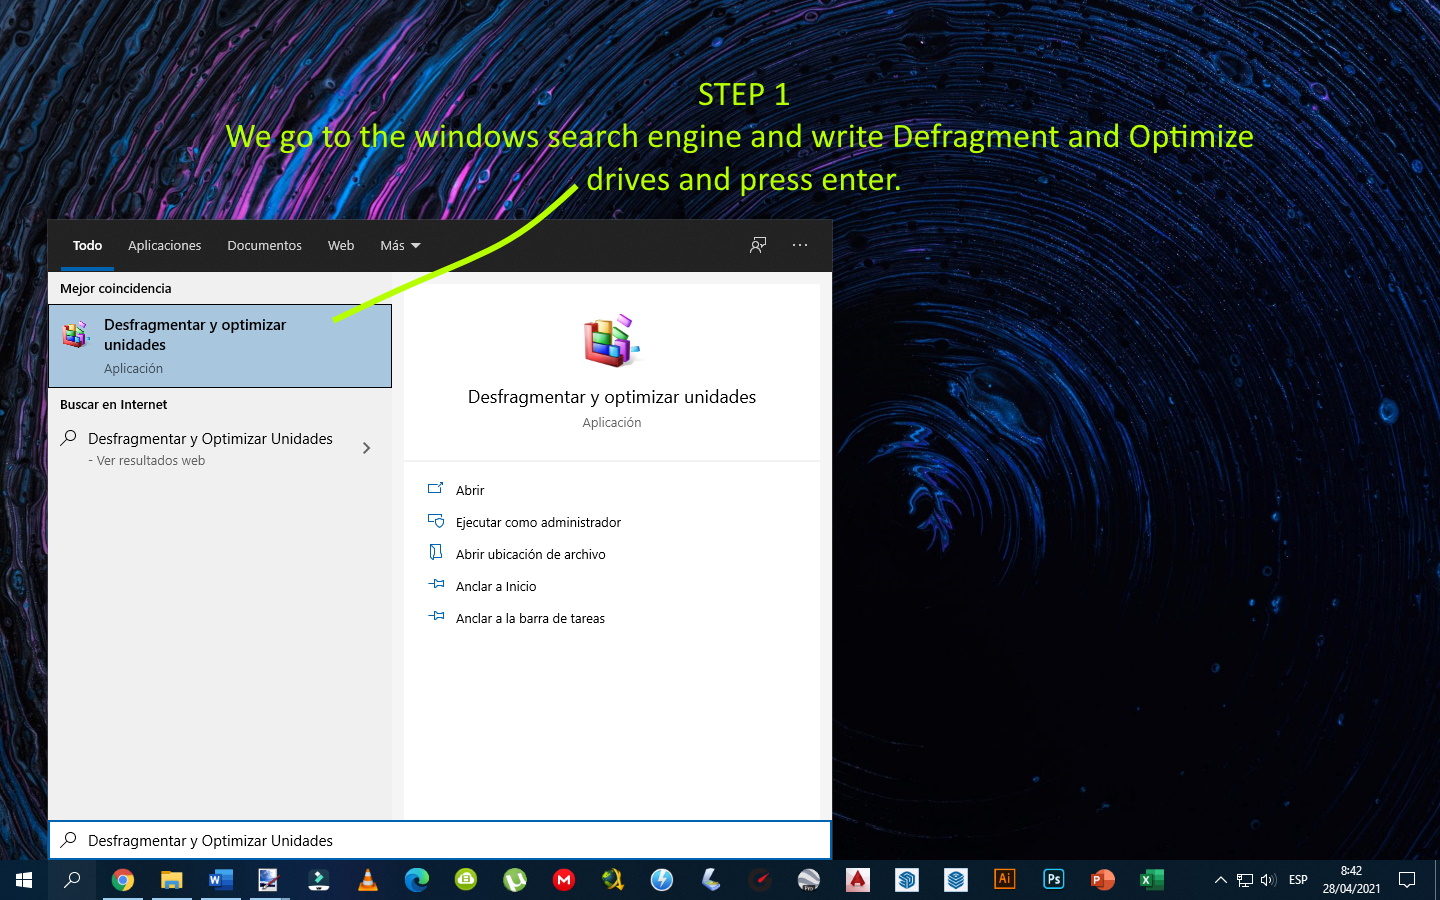The width and height of the screenshot is (1440, 900).
Task: Expand web result arrow for Desfragmentar y Optimizar Unidades
Action: coord(366,448)
